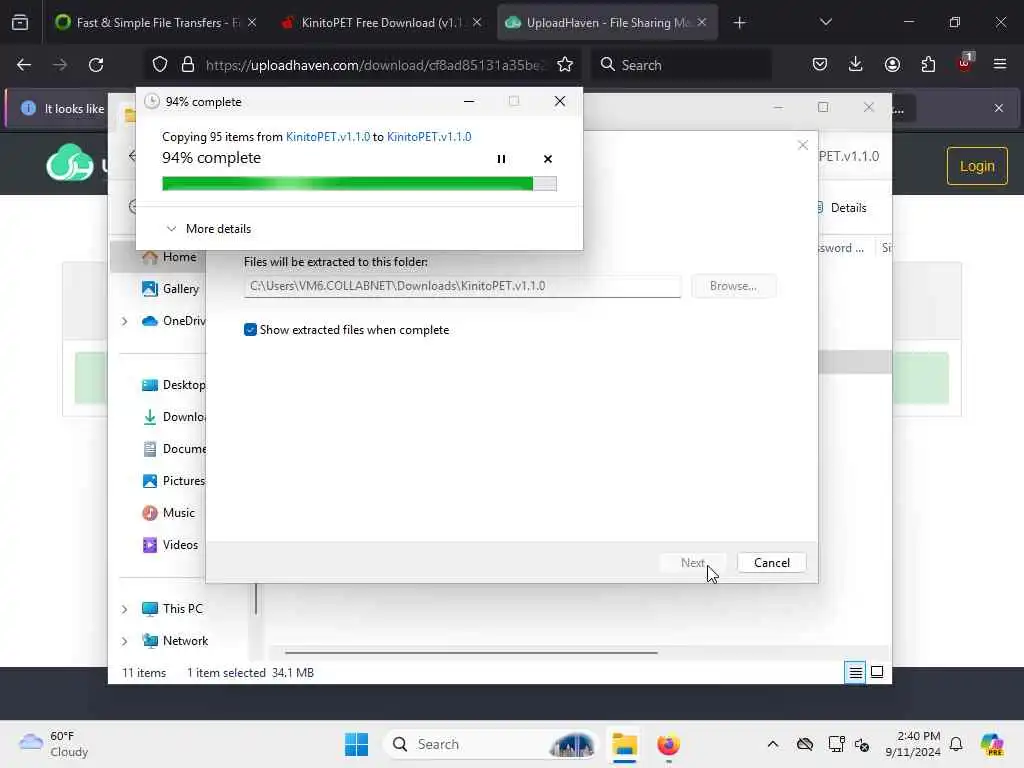The image size is (1024, 768).
Task: Open the Firefox application menu
Action: [1000, 65]
